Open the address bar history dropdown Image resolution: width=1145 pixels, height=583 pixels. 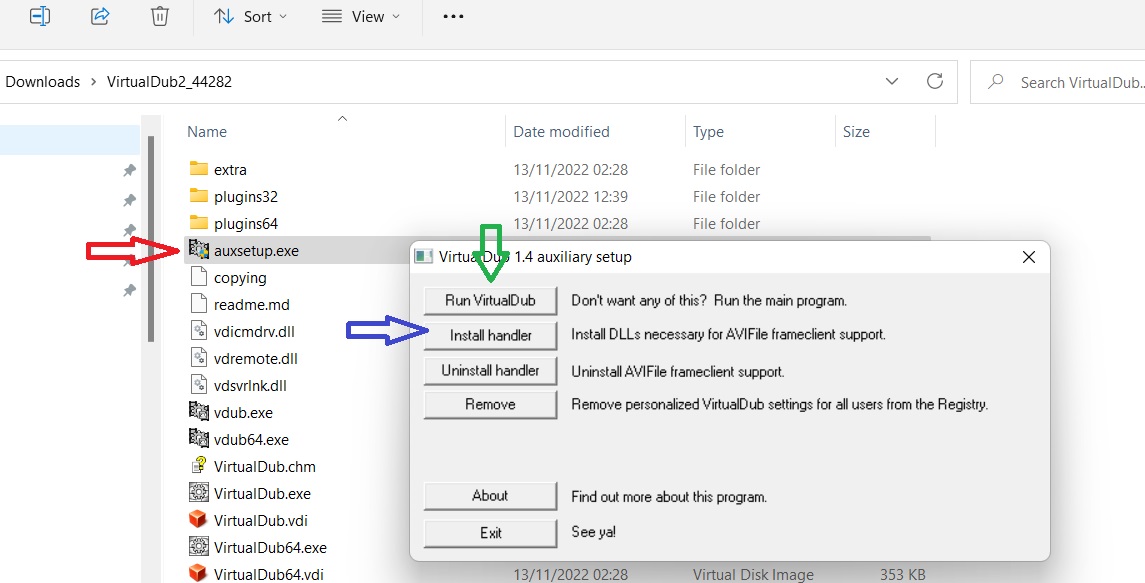[892, 81]
